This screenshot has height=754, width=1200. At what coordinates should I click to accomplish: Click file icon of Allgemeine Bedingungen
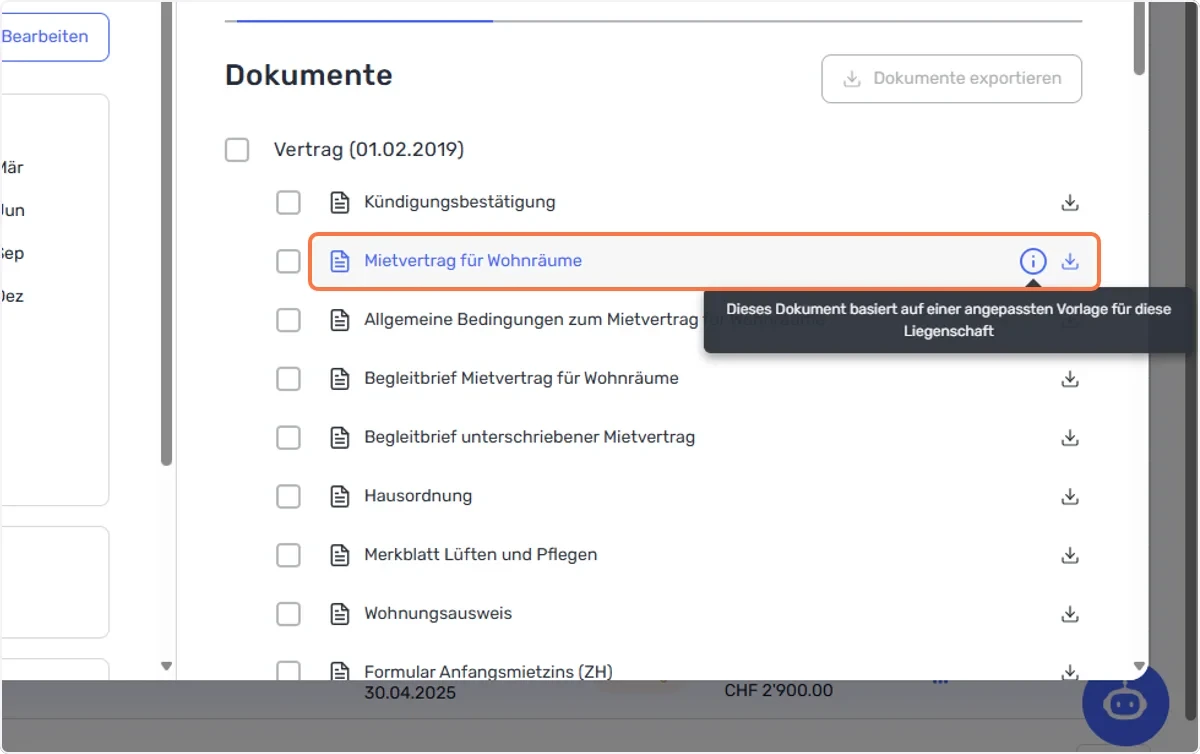340,320
